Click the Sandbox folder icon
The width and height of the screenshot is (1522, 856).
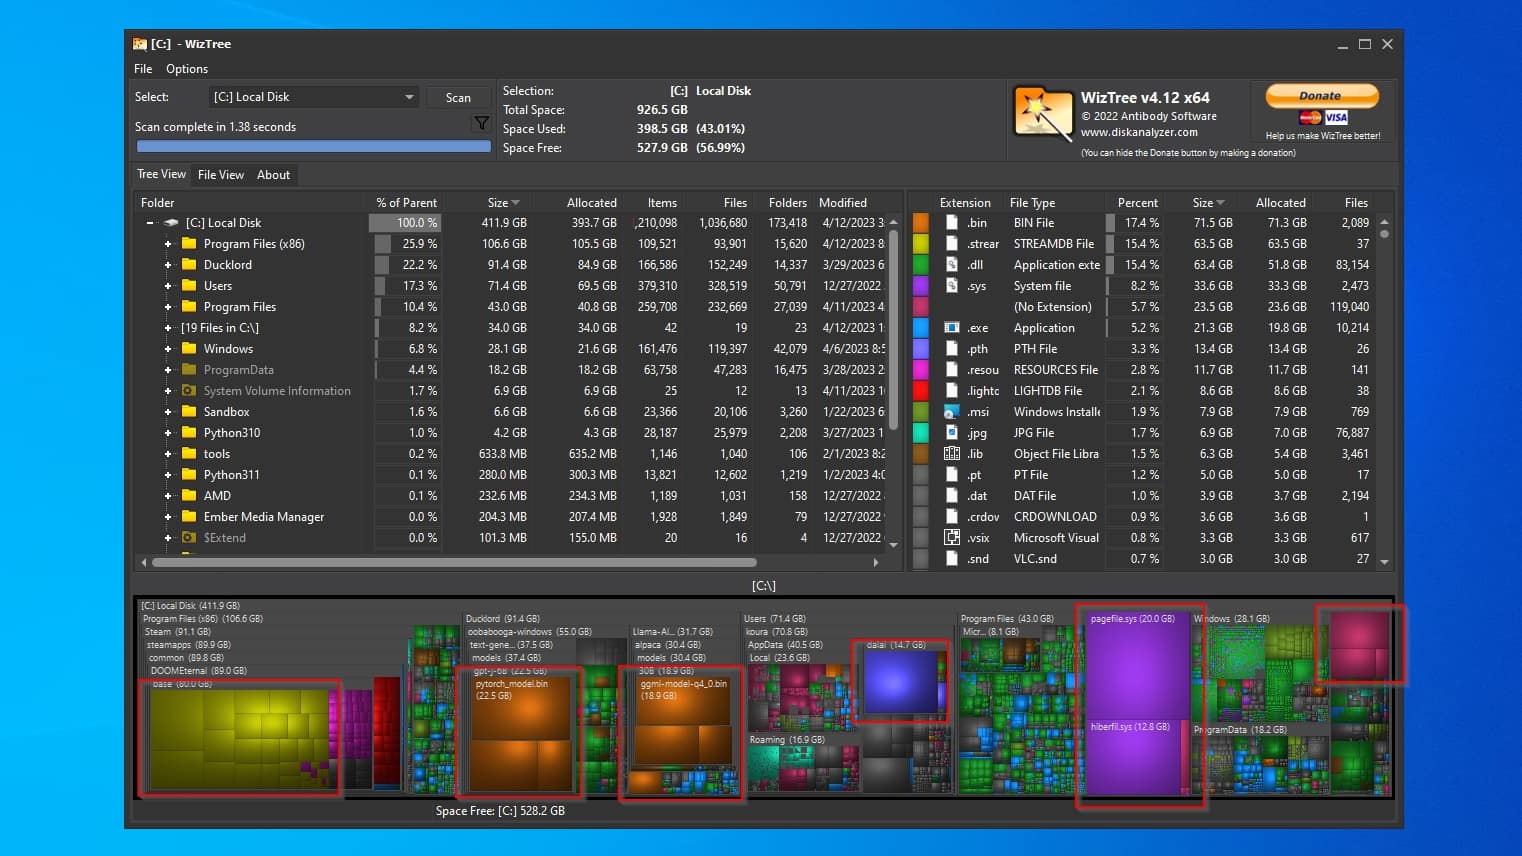189,411
